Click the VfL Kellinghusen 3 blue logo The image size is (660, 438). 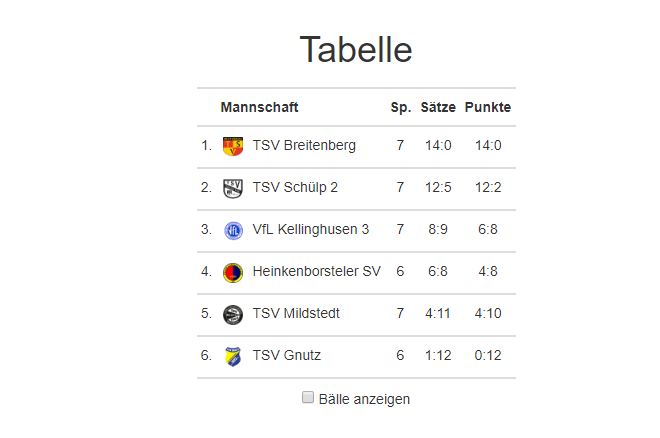233,231
